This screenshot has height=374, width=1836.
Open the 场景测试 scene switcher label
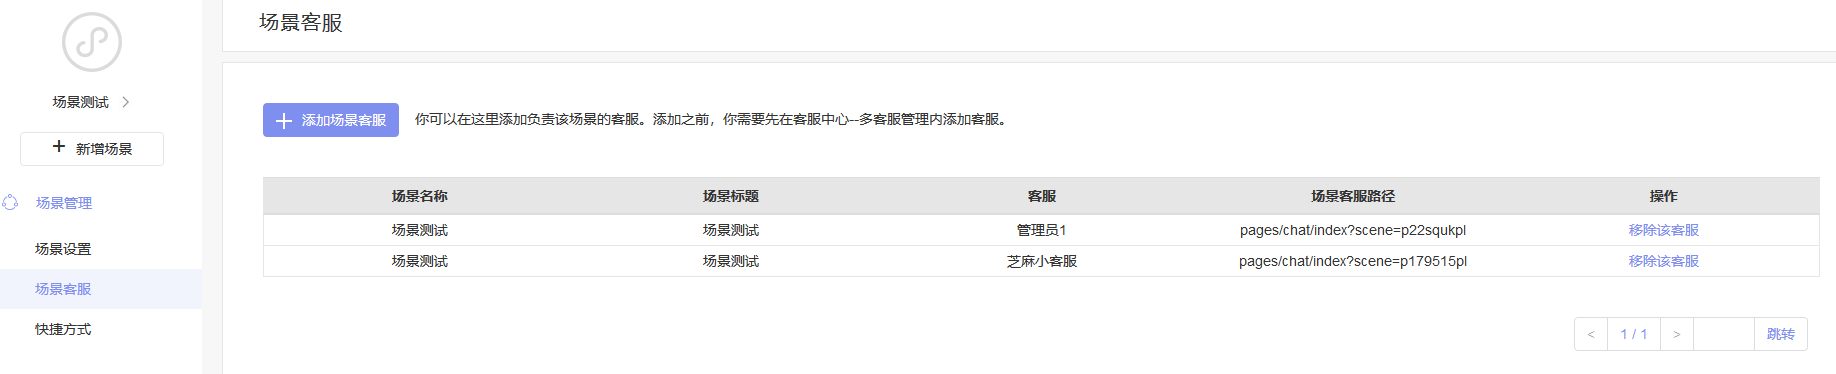tap(81, 102)
